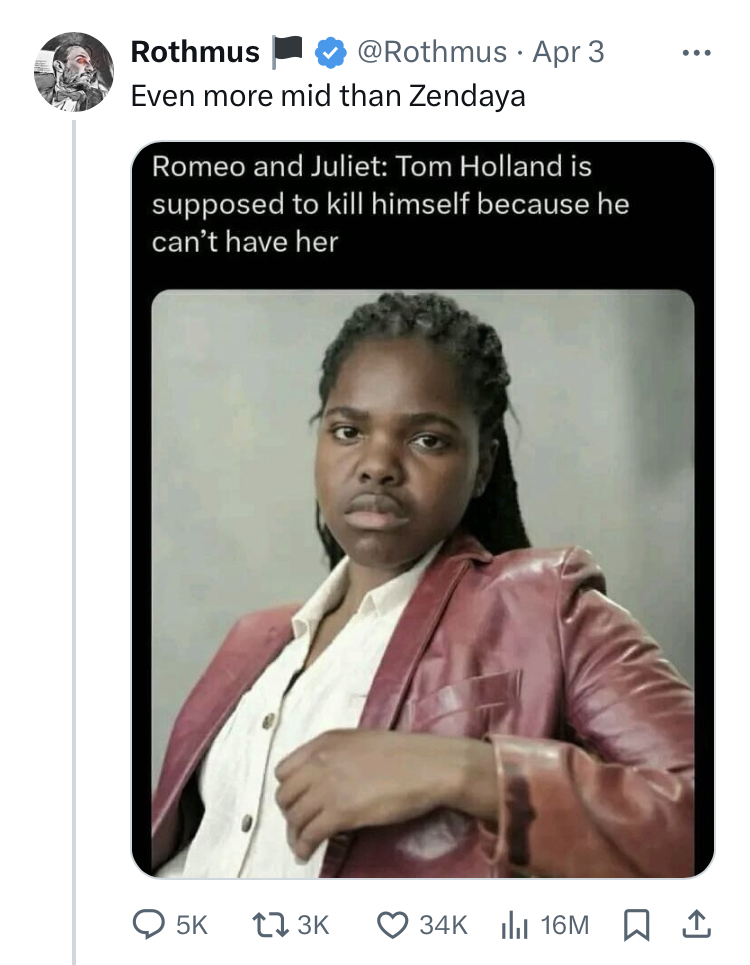Click the 3K reposts count

point(313,925)
